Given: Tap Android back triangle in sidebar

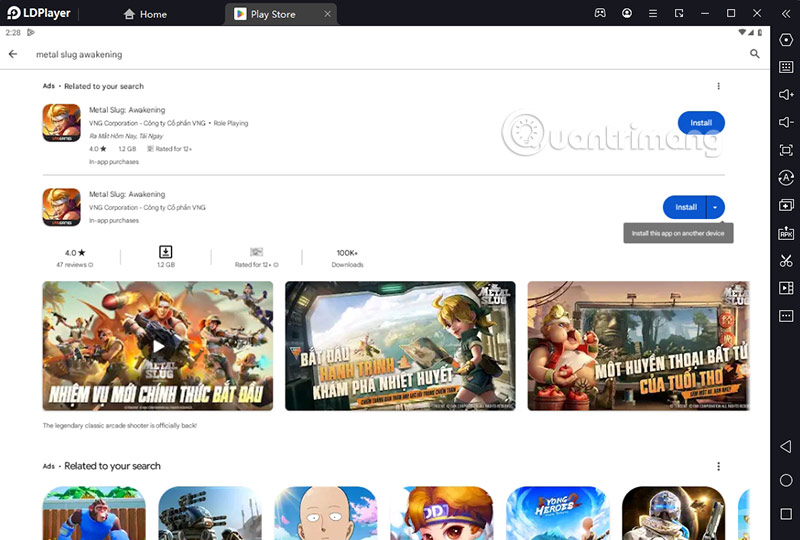Looking at the screenshot, I should (786, 447).
